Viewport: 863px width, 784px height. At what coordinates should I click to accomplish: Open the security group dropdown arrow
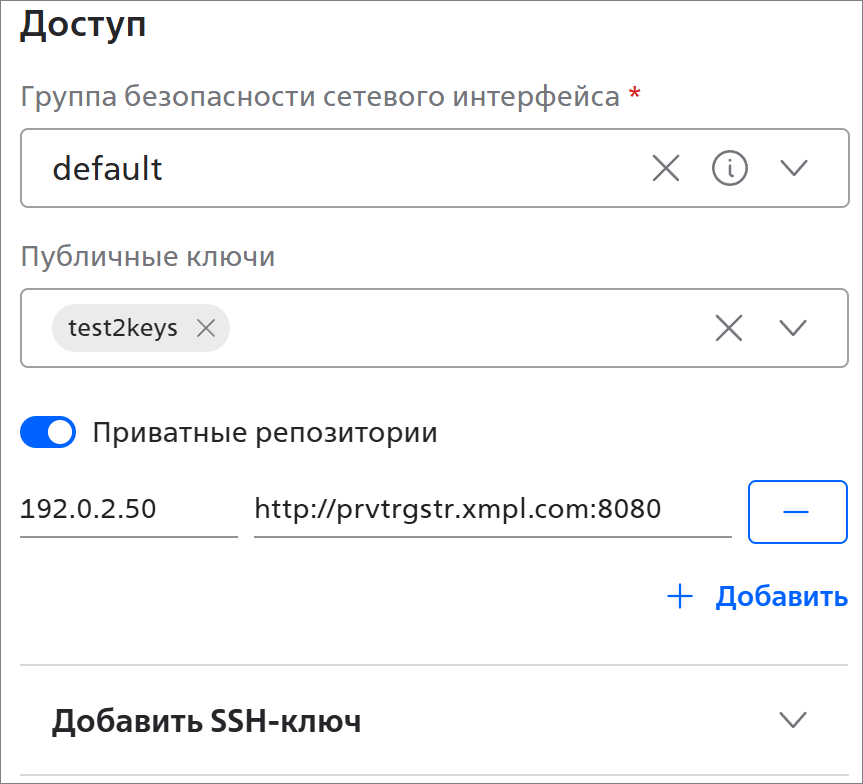794,168
